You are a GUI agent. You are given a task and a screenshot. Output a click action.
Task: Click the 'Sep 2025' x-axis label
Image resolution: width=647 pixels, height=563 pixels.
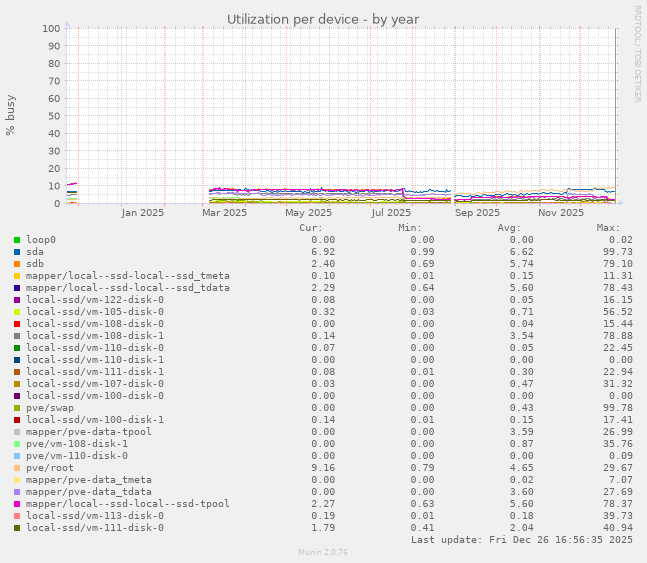click(477, 213)
